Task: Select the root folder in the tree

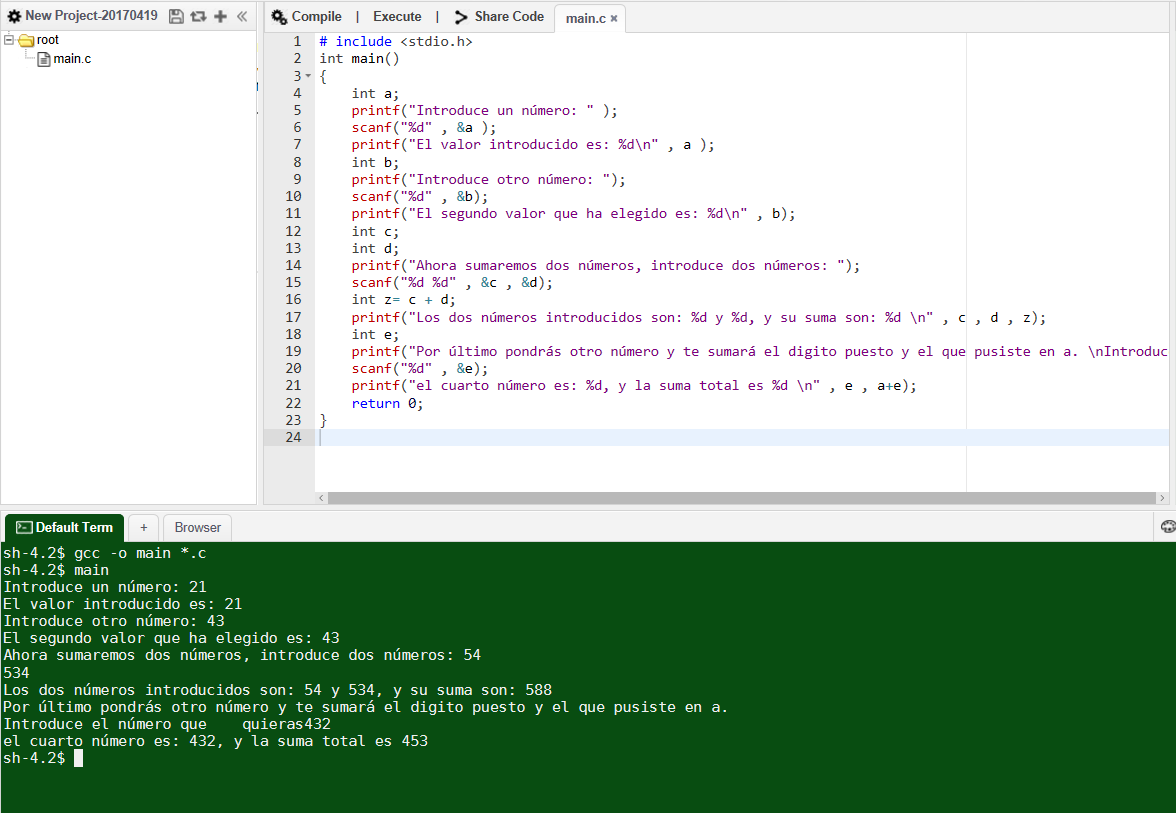Action: pyautogui.click(x=47, y=40)
